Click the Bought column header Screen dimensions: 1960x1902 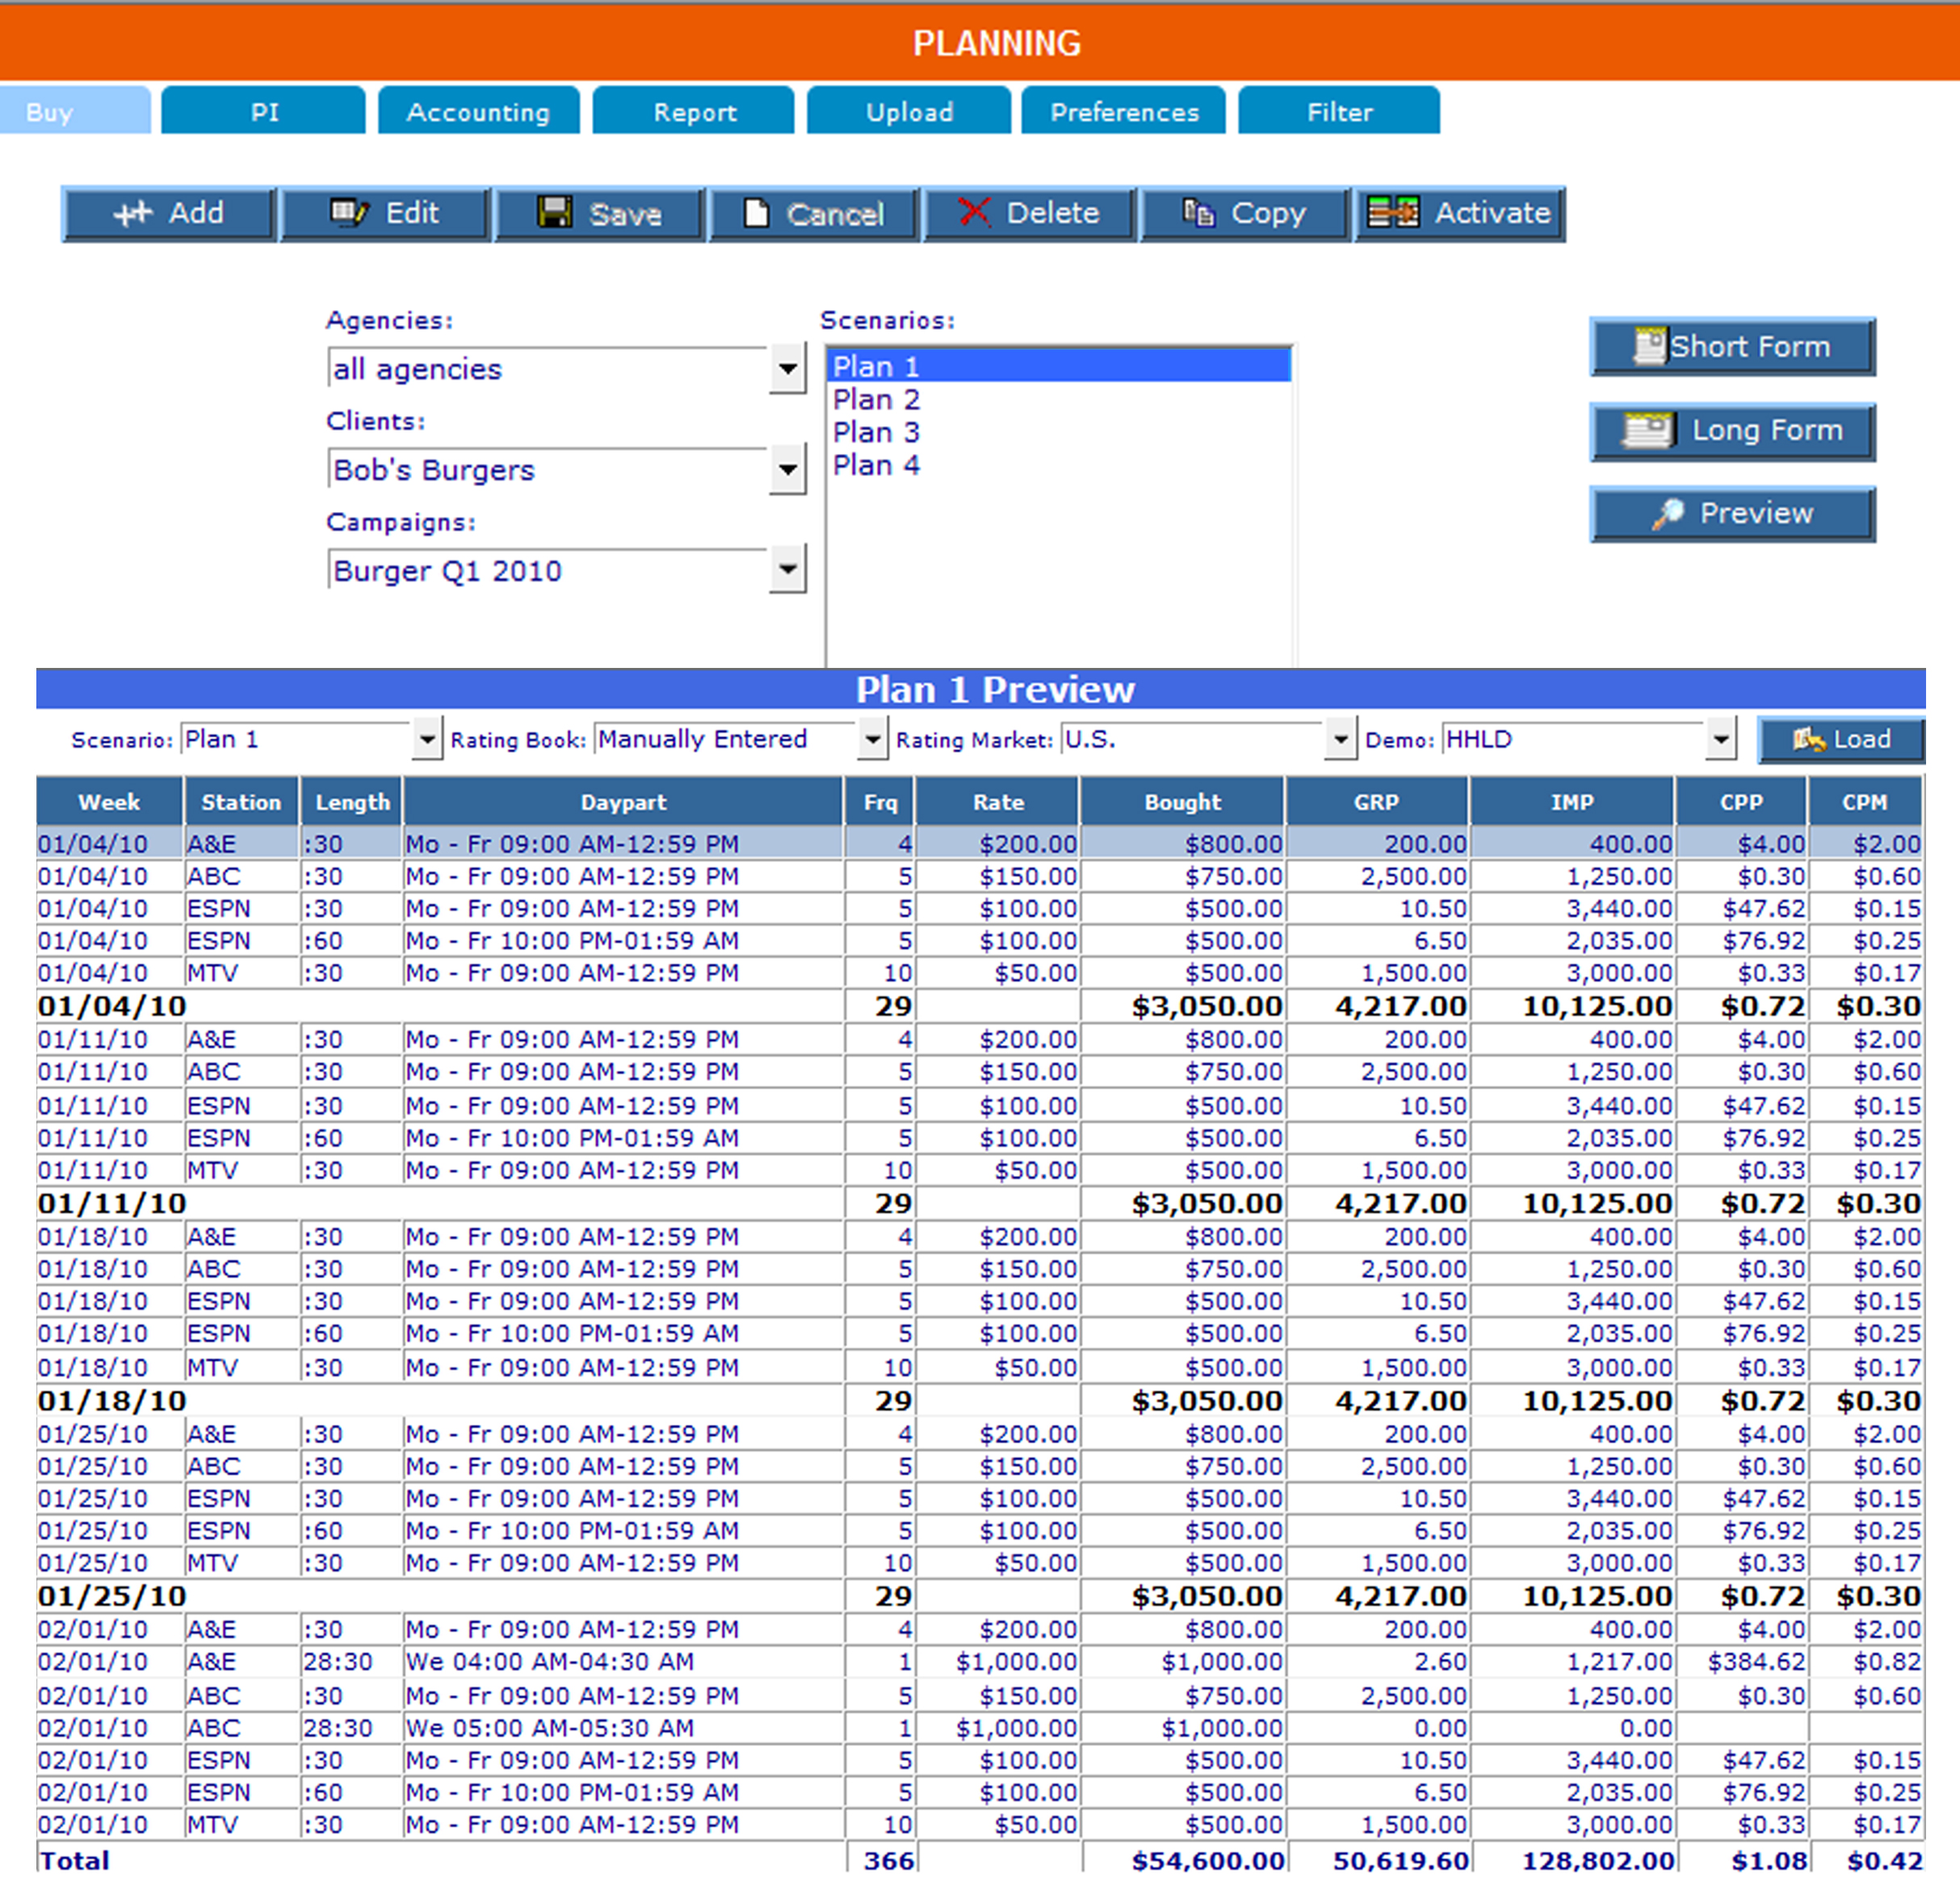(x=1183, y=802)
